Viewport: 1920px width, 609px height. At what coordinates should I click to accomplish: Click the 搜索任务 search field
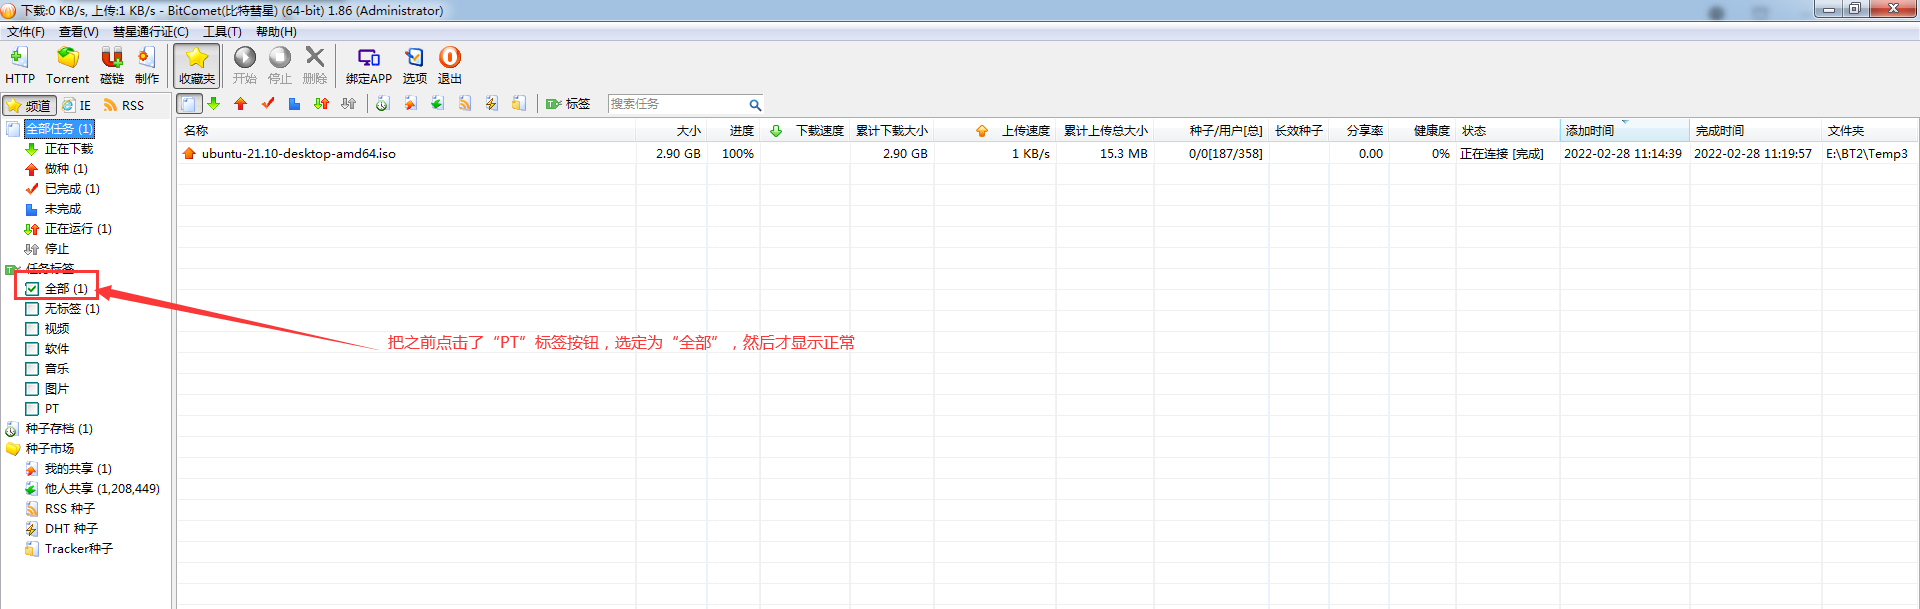tap(677, 104)
